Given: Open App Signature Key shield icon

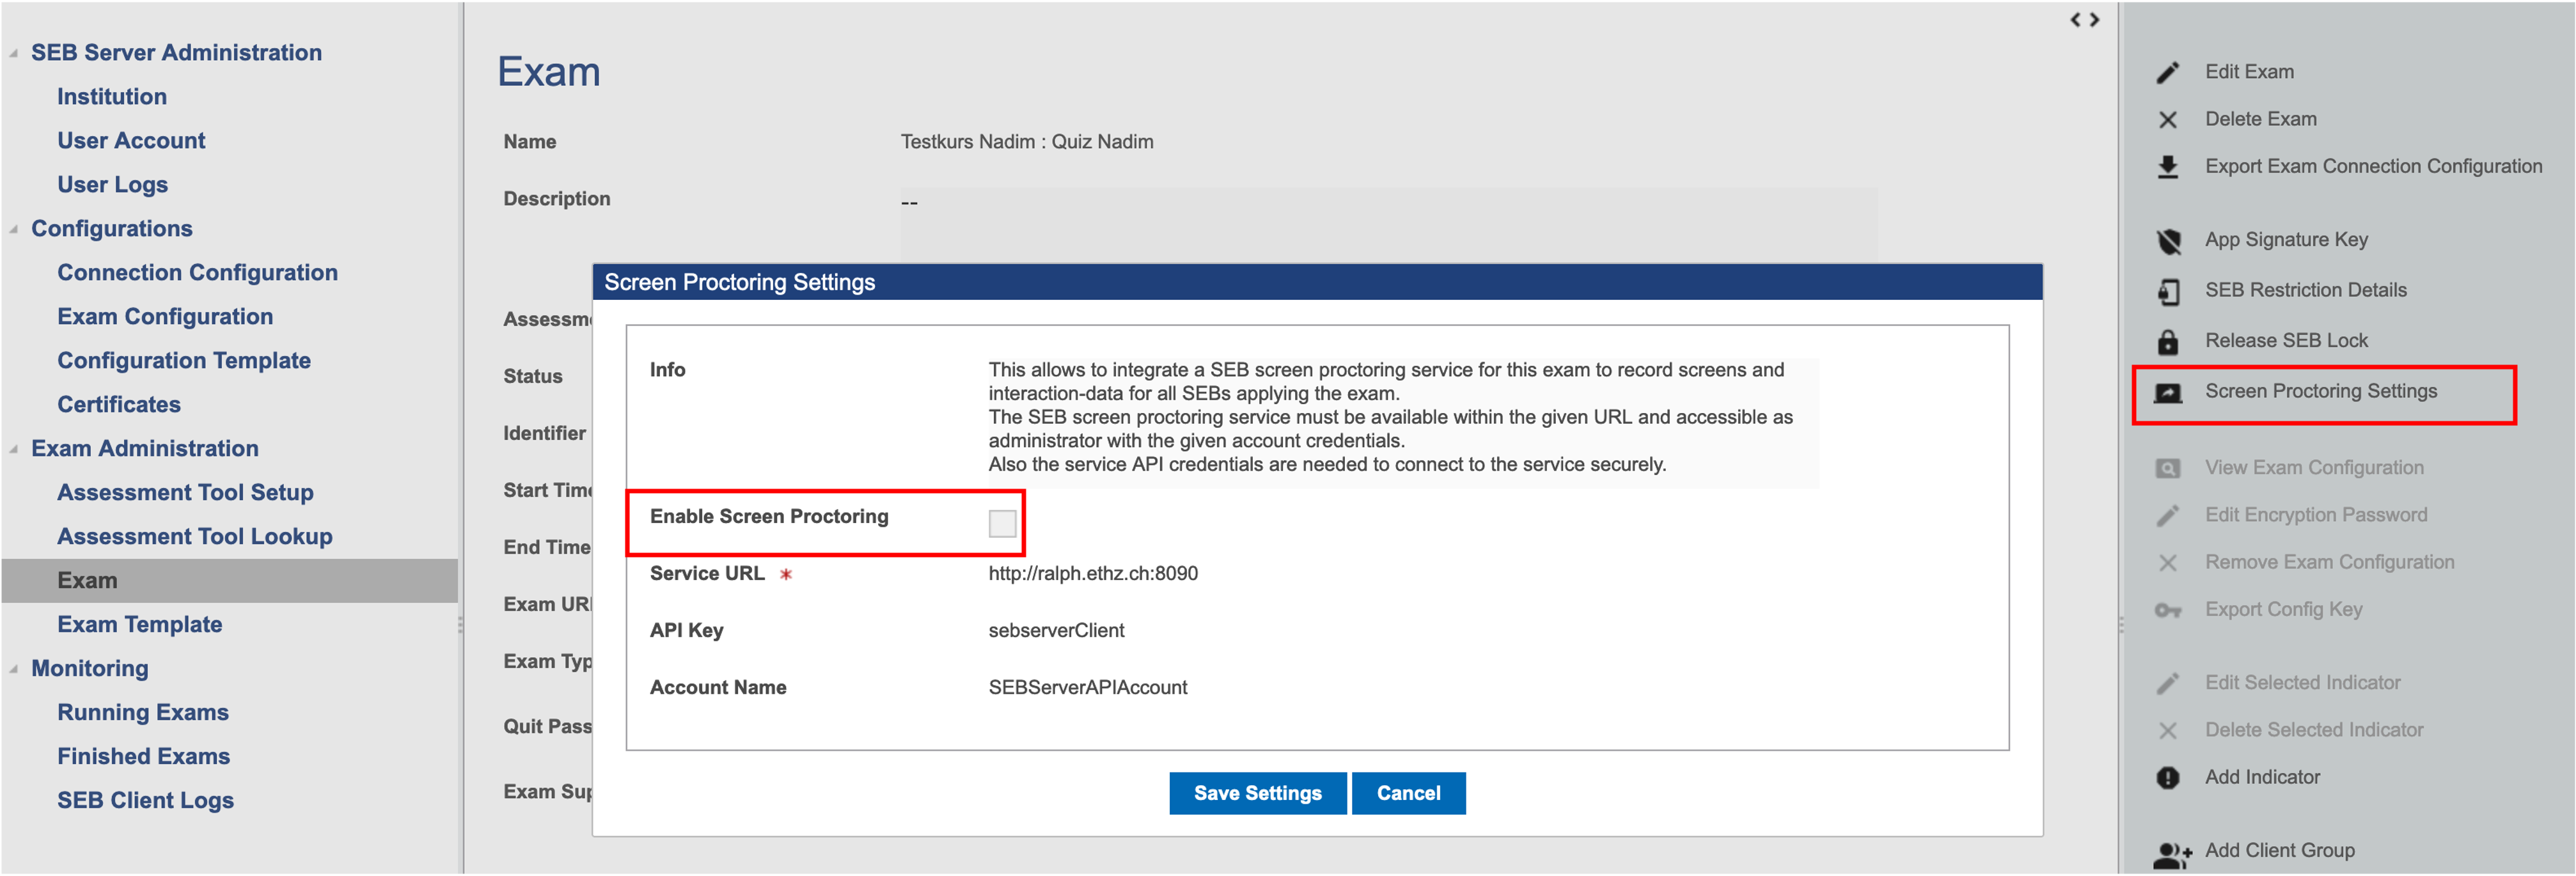Looking at the screenshot, I should coord(2168,241).
